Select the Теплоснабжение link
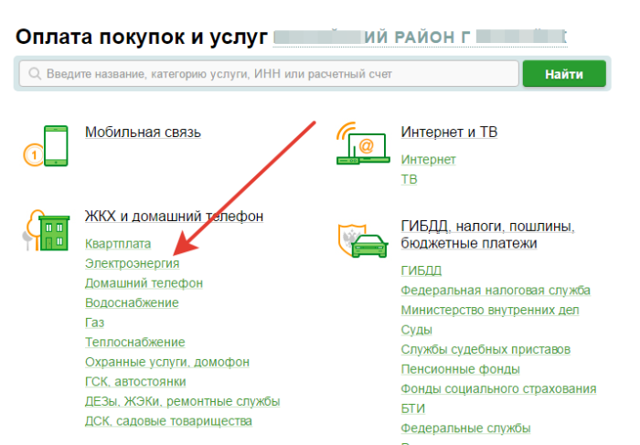 pyautogui.click(x=135, y=342)
